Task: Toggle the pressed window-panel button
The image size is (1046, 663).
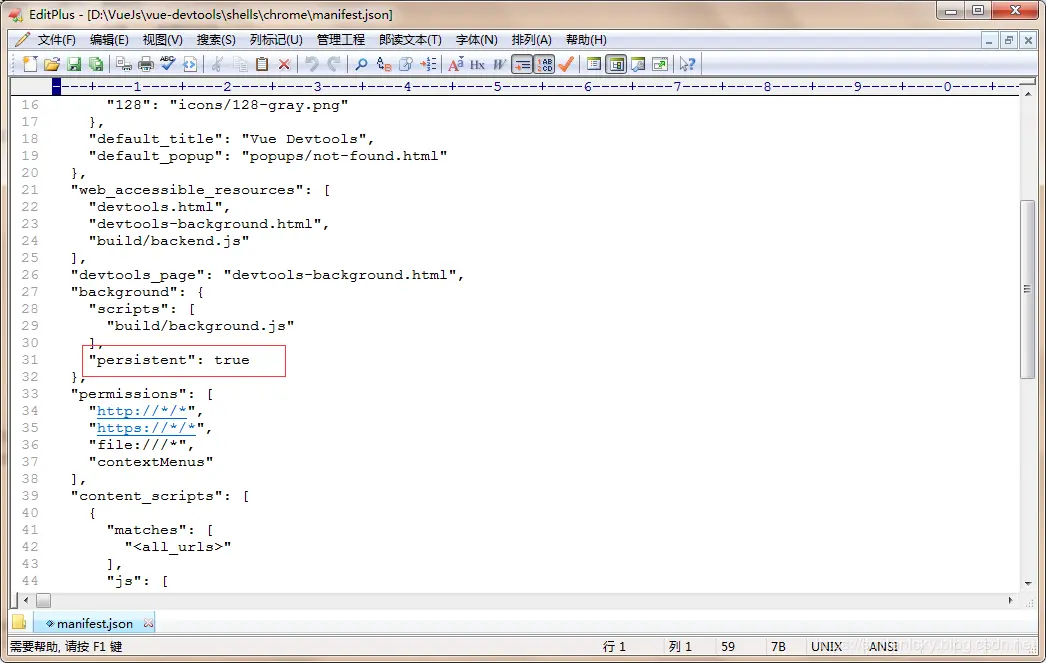Action: click(616, 64)
